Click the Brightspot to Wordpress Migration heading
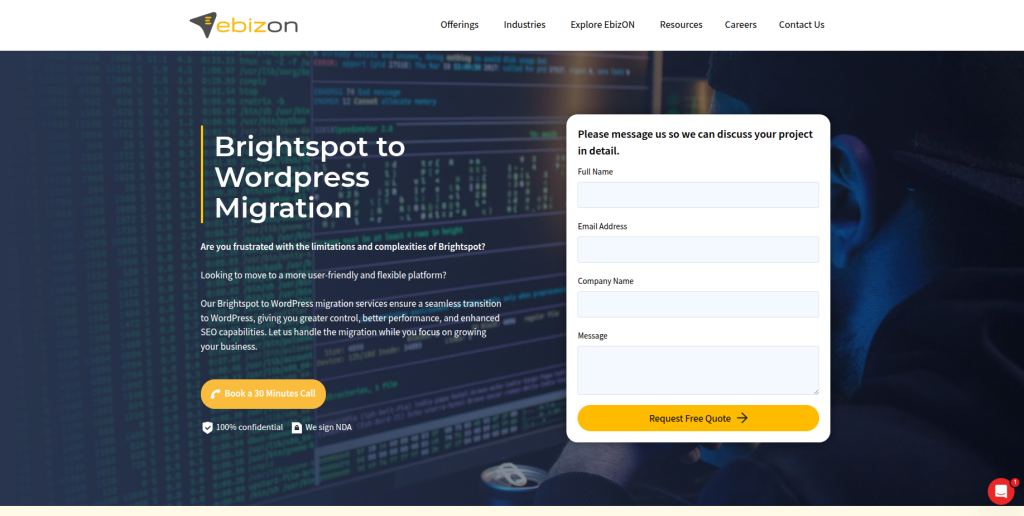This screenshot has width=1024, height=516. click(310, 177)
